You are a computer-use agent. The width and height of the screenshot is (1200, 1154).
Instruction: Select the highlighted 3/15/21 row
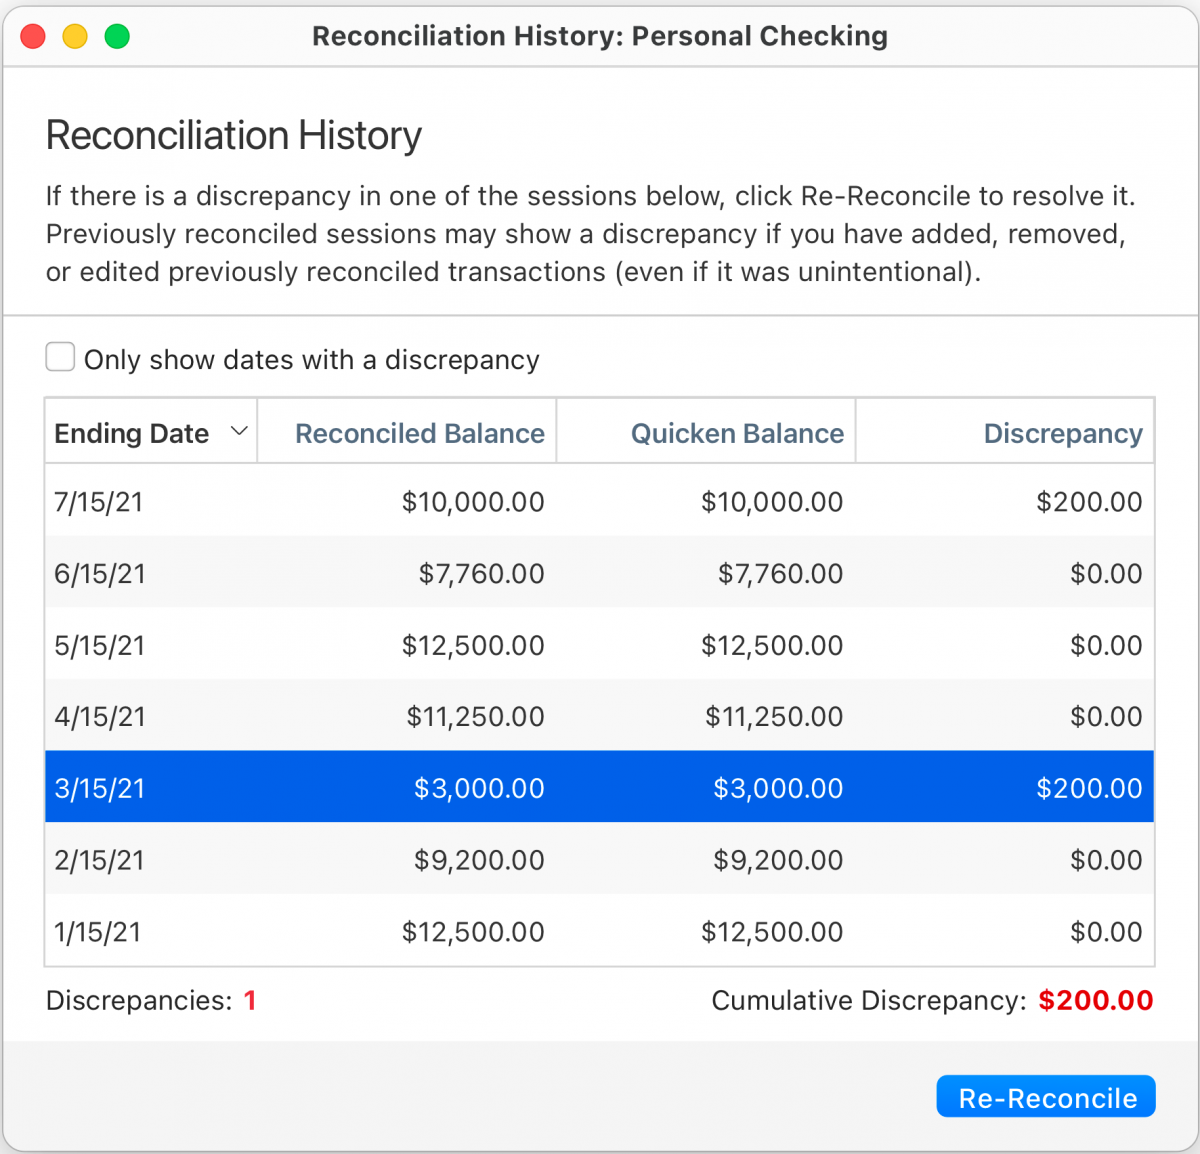600,788
